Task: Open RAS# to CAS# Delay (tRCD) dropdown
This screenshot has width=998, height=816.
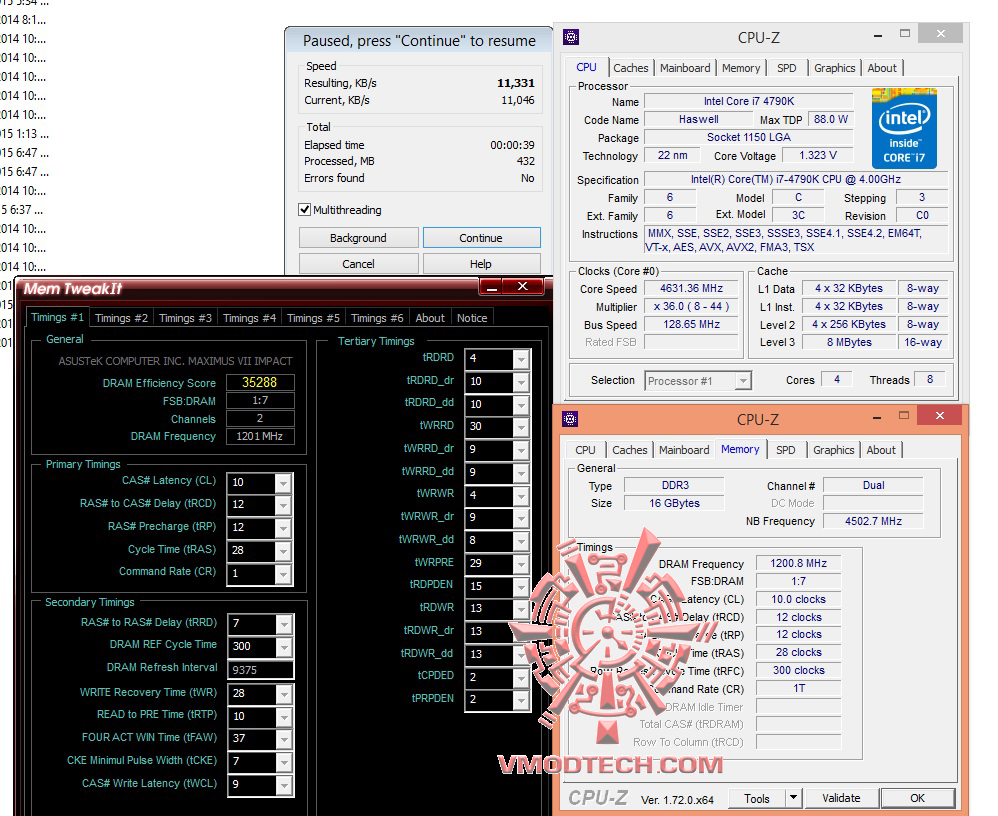Action: pyautogui.click(x=283, y=505)
